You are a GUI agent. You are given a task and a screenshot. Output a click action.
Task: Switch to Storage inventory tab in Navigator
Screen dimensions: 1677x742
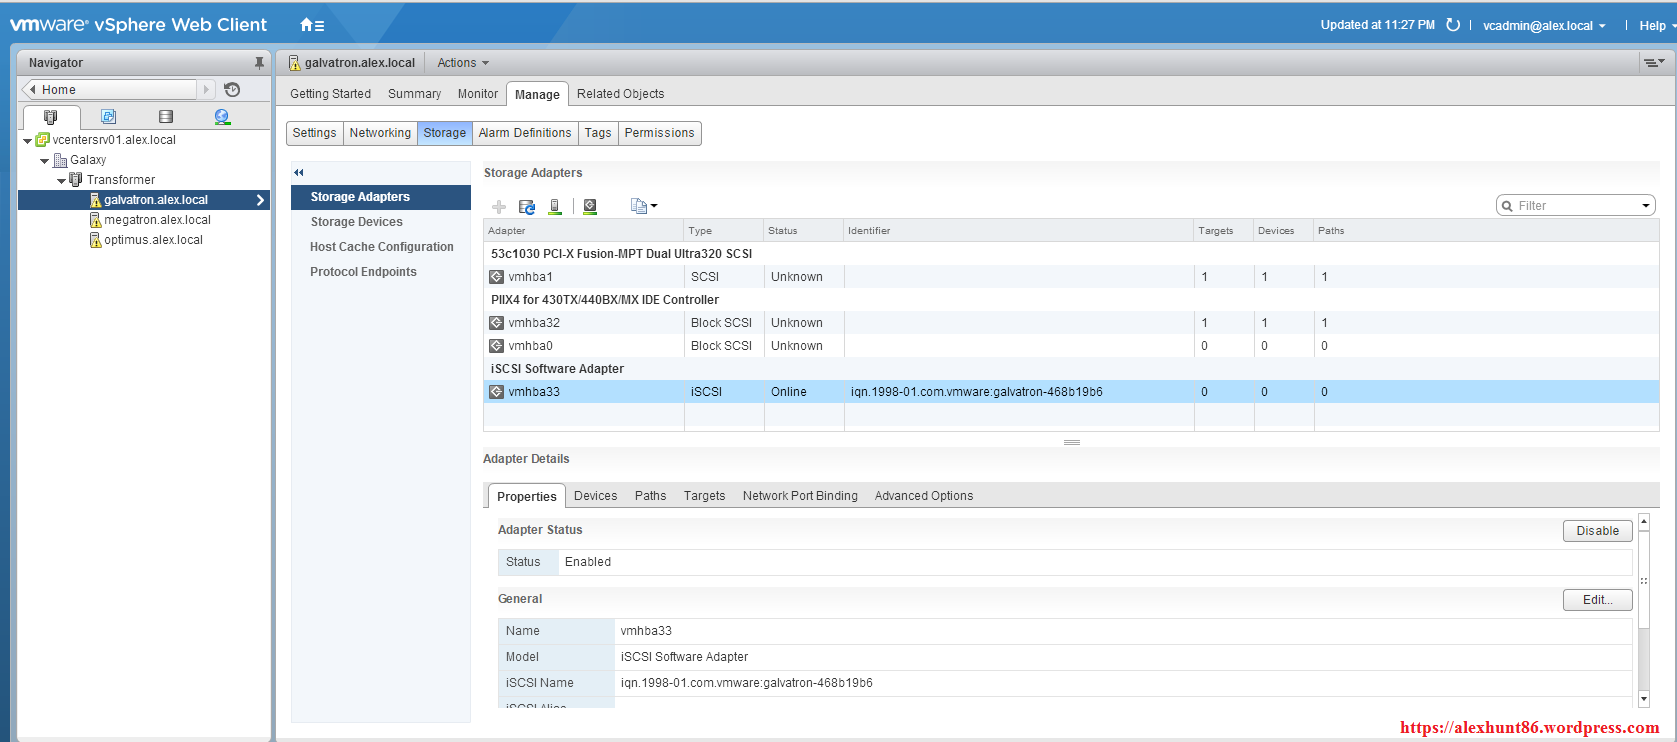[x=166, y=117]
